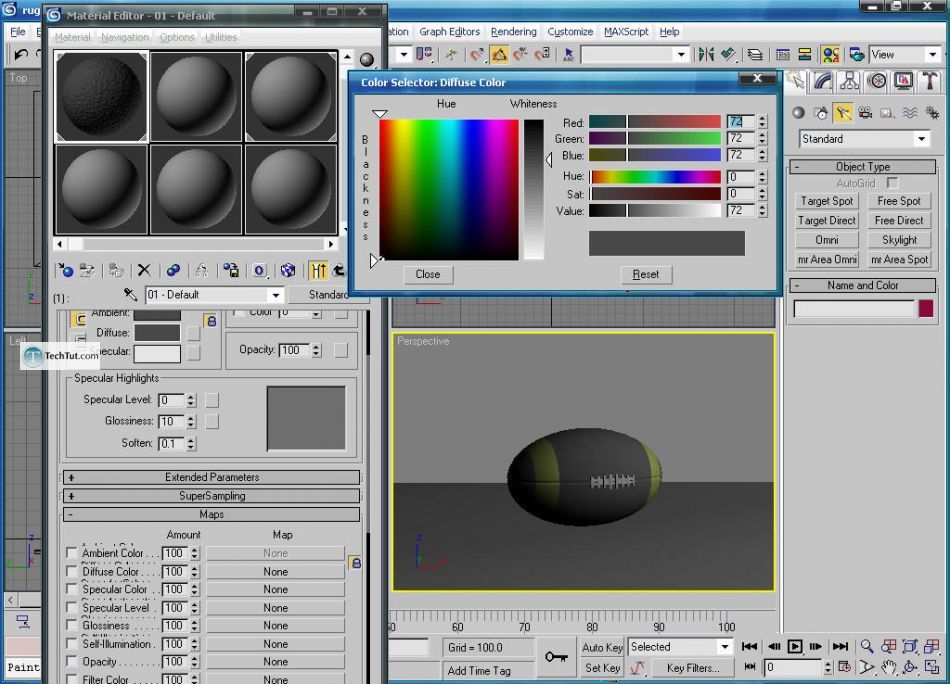950x684 pixels.
Task: Open the Create panel arrow tab
Action: click(x=797, y=81)
